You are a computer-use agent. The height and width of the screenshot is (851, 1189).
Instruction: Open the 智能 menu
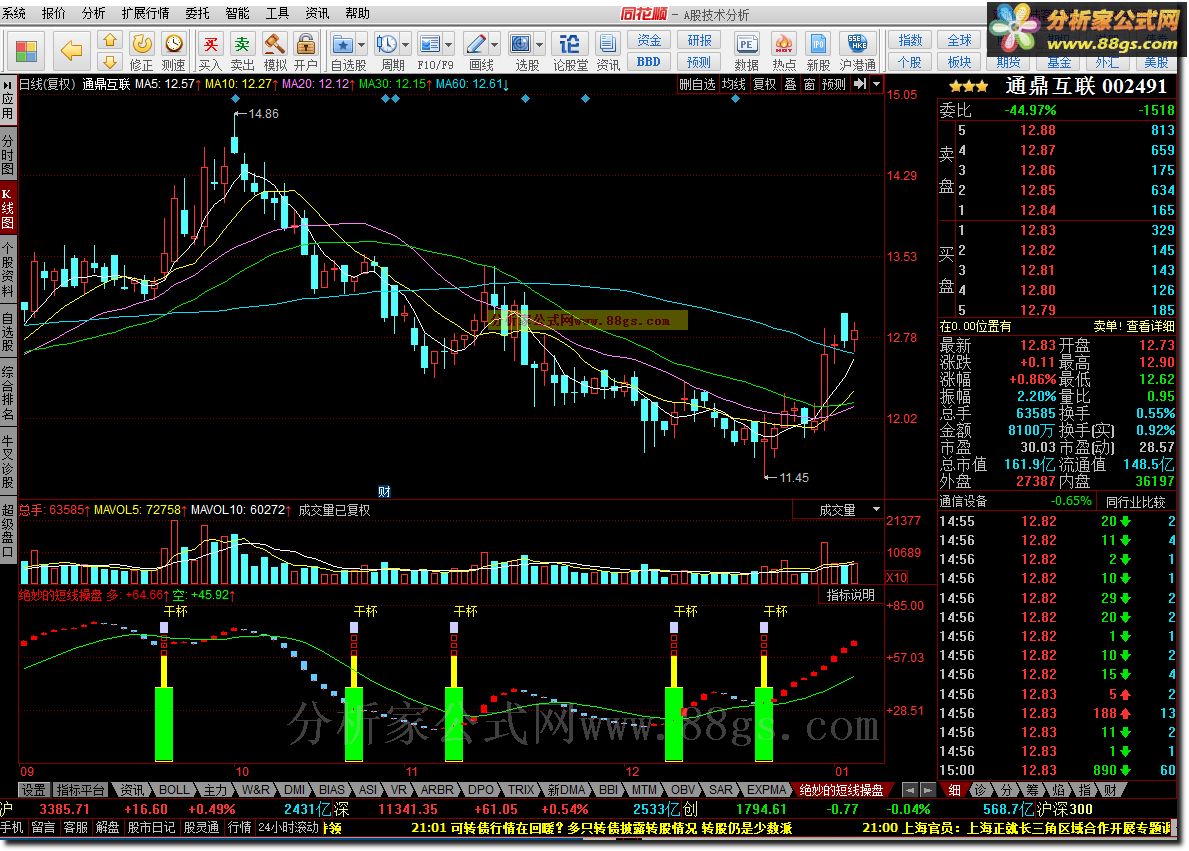[x=237, y=13]
